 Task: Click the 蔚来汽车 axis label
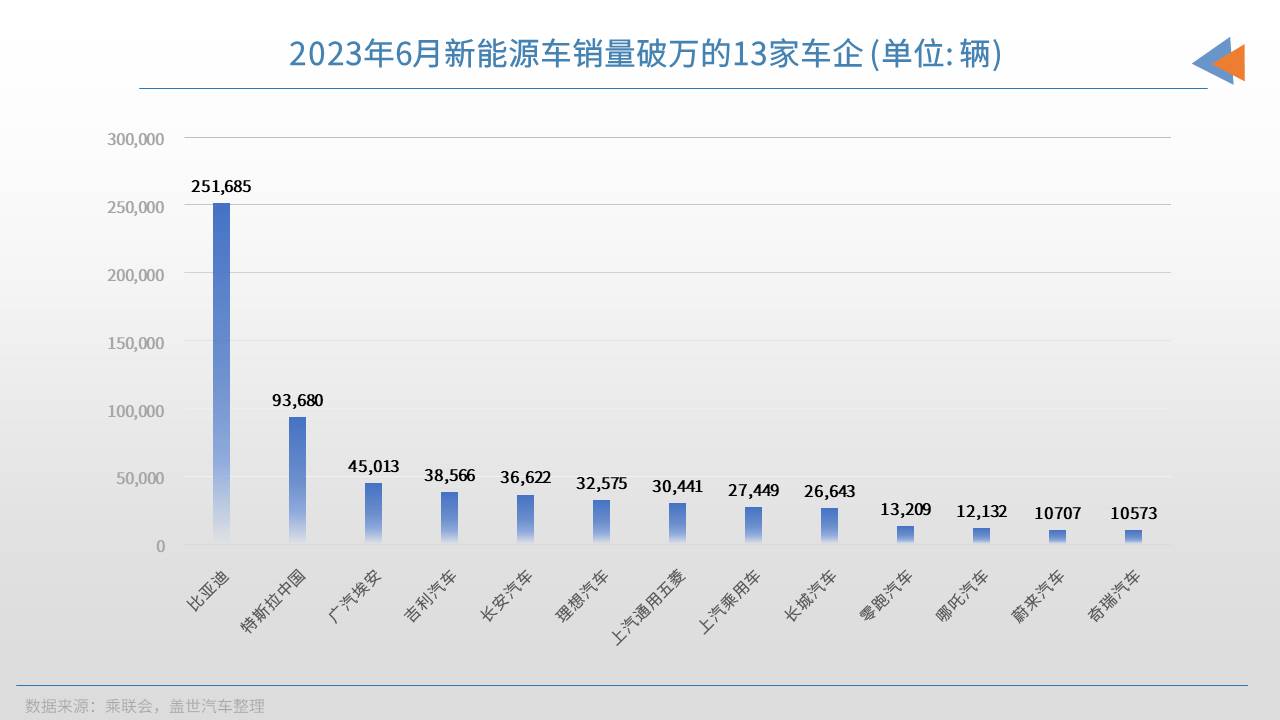click(1039, 596)
